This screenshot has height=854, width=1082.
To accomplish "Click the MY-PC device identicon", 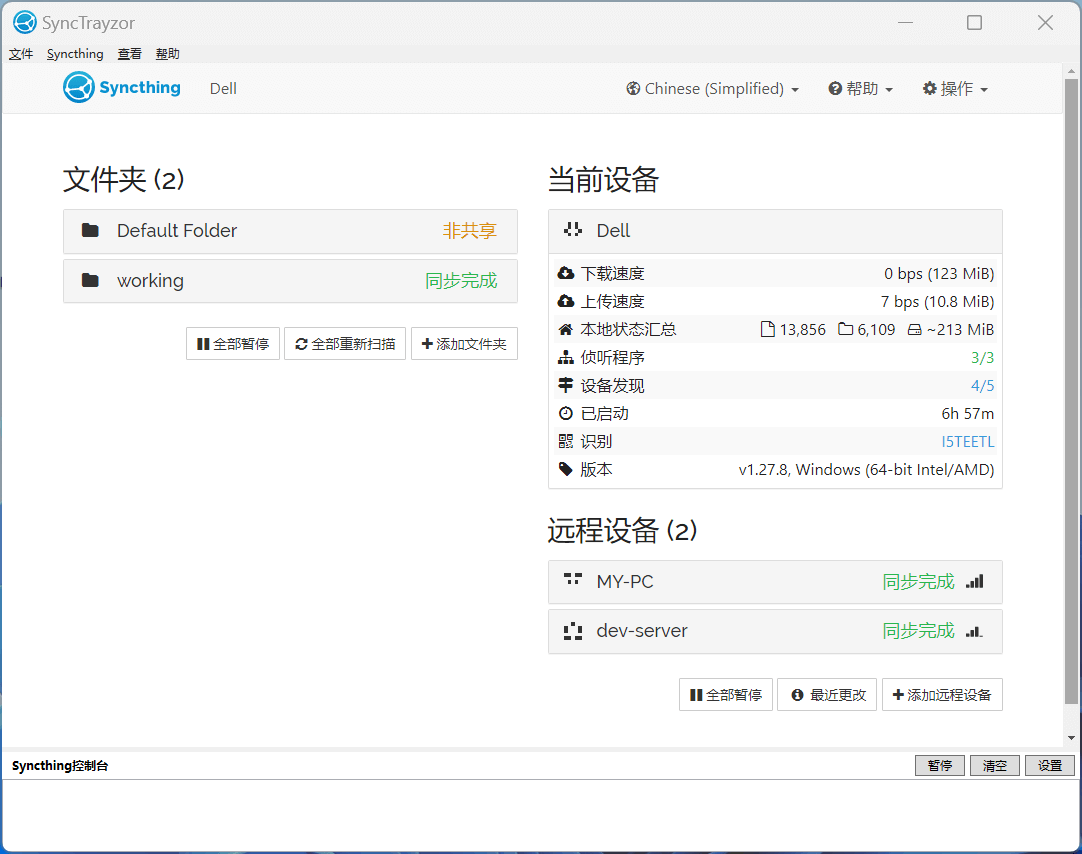I will (573, 581).
